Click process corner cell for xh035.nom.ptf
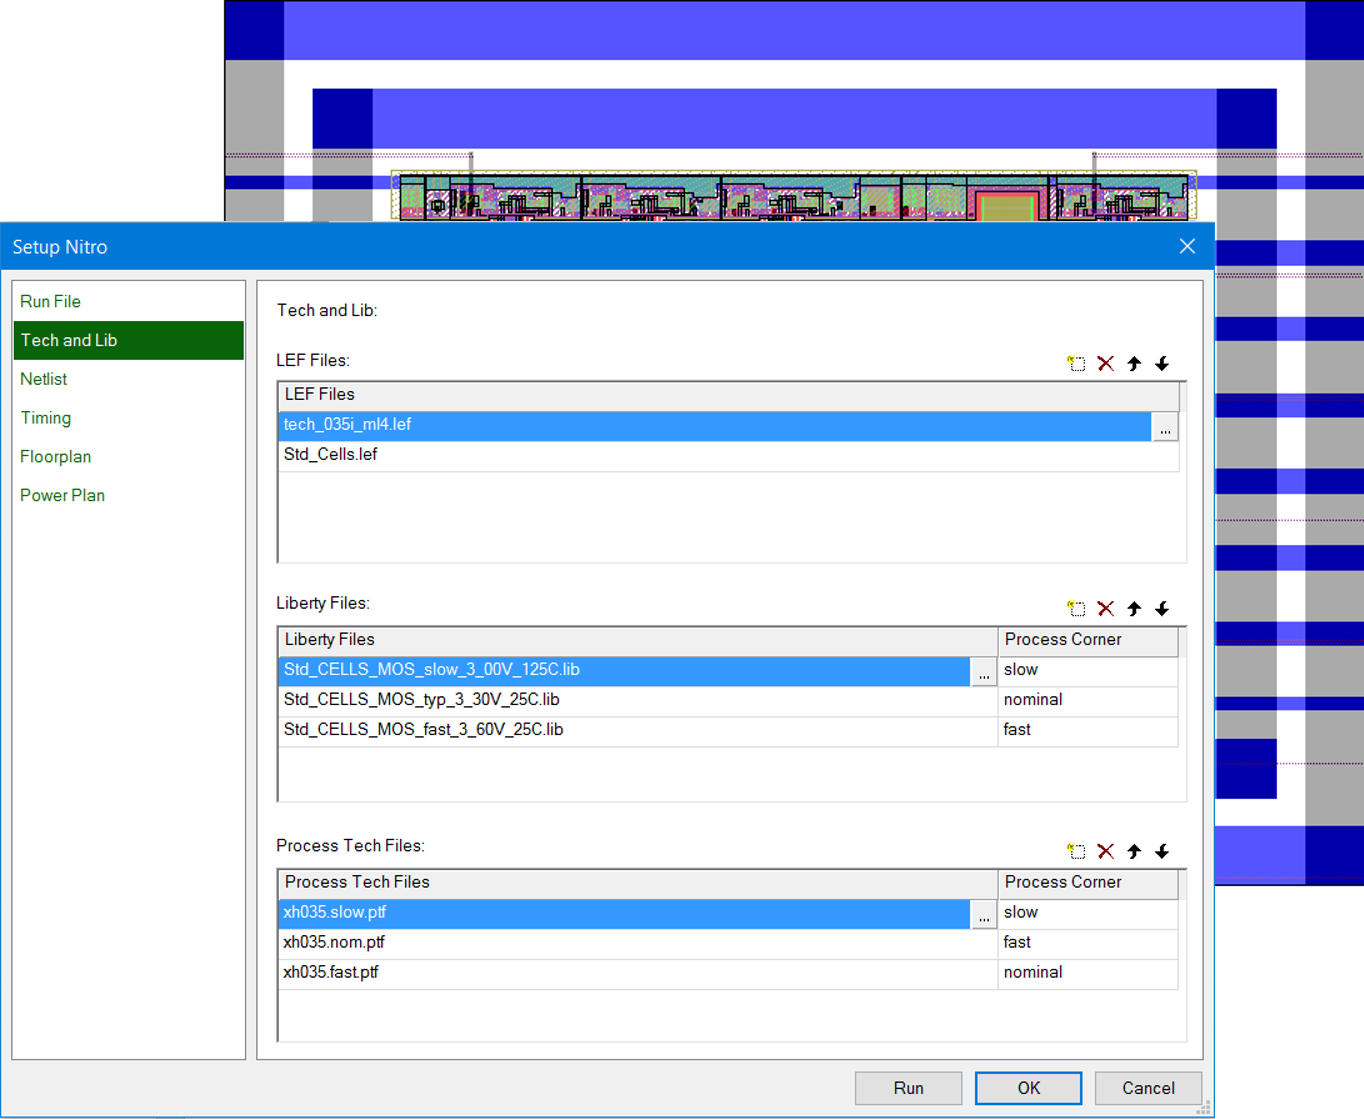Viewport: 1364px width, 1119px height. click(x=1088, y=944)
